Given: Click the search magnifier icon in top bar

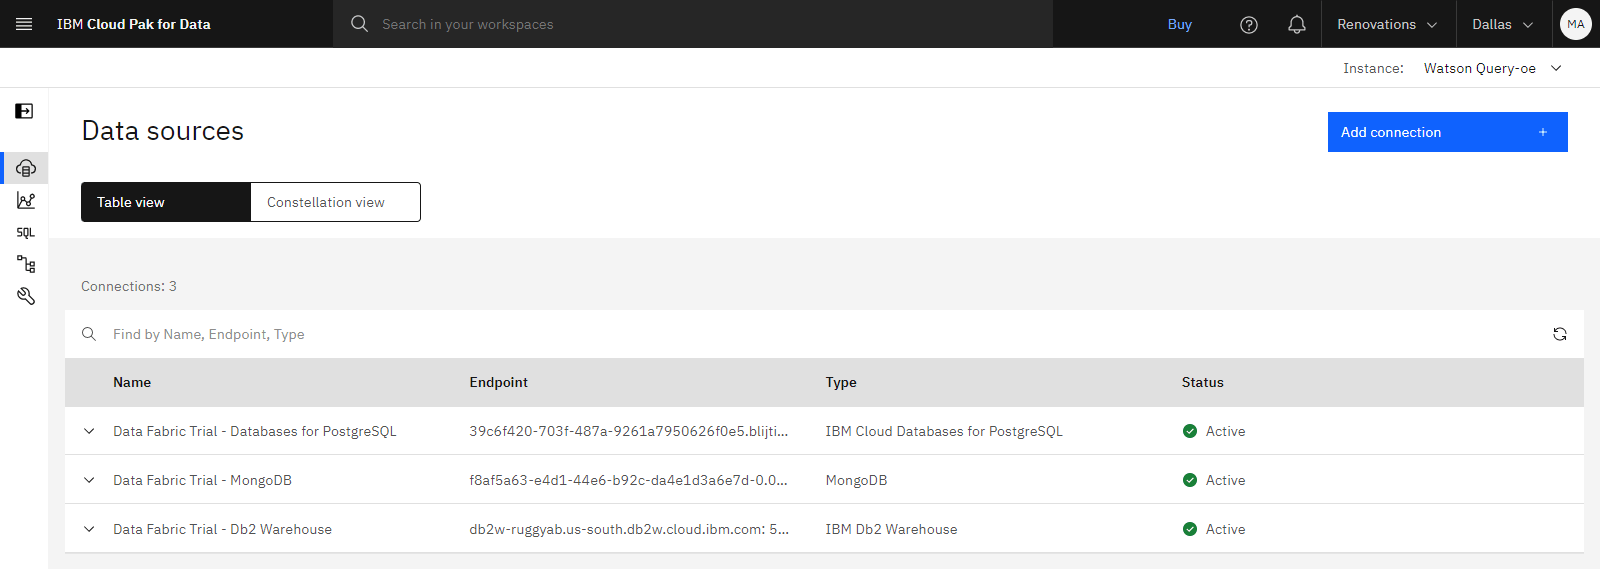Looking at the screenshot, I should click(360, 24).
